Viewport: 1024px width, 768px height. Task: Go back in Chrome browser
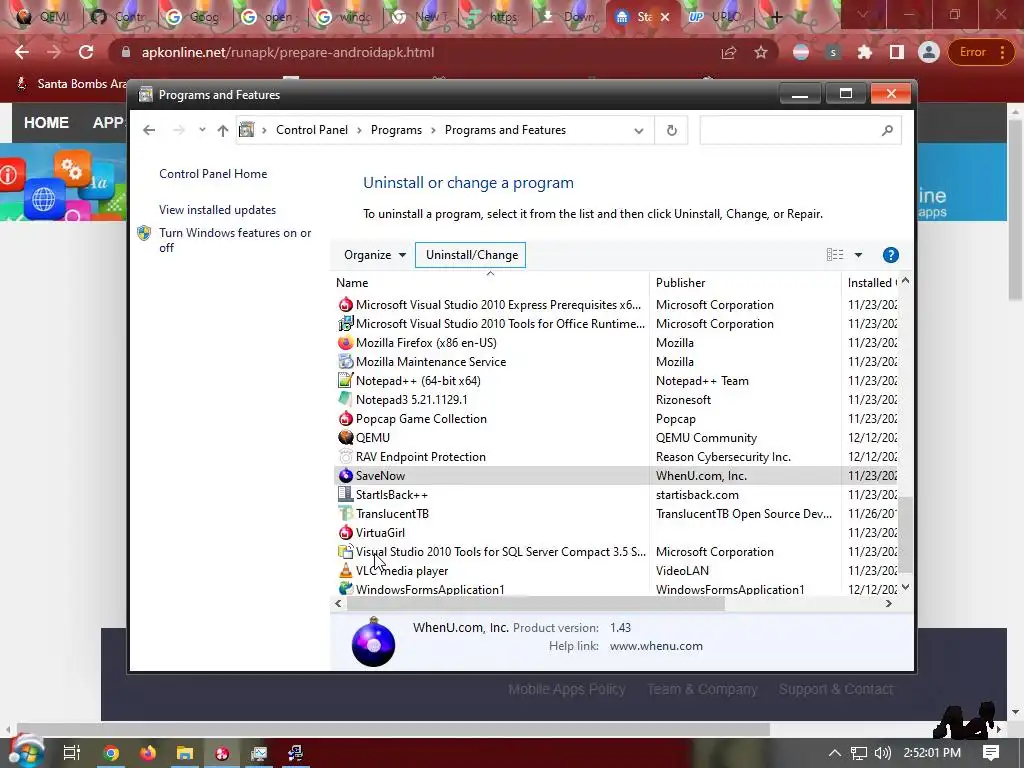(x=22, y=52)
